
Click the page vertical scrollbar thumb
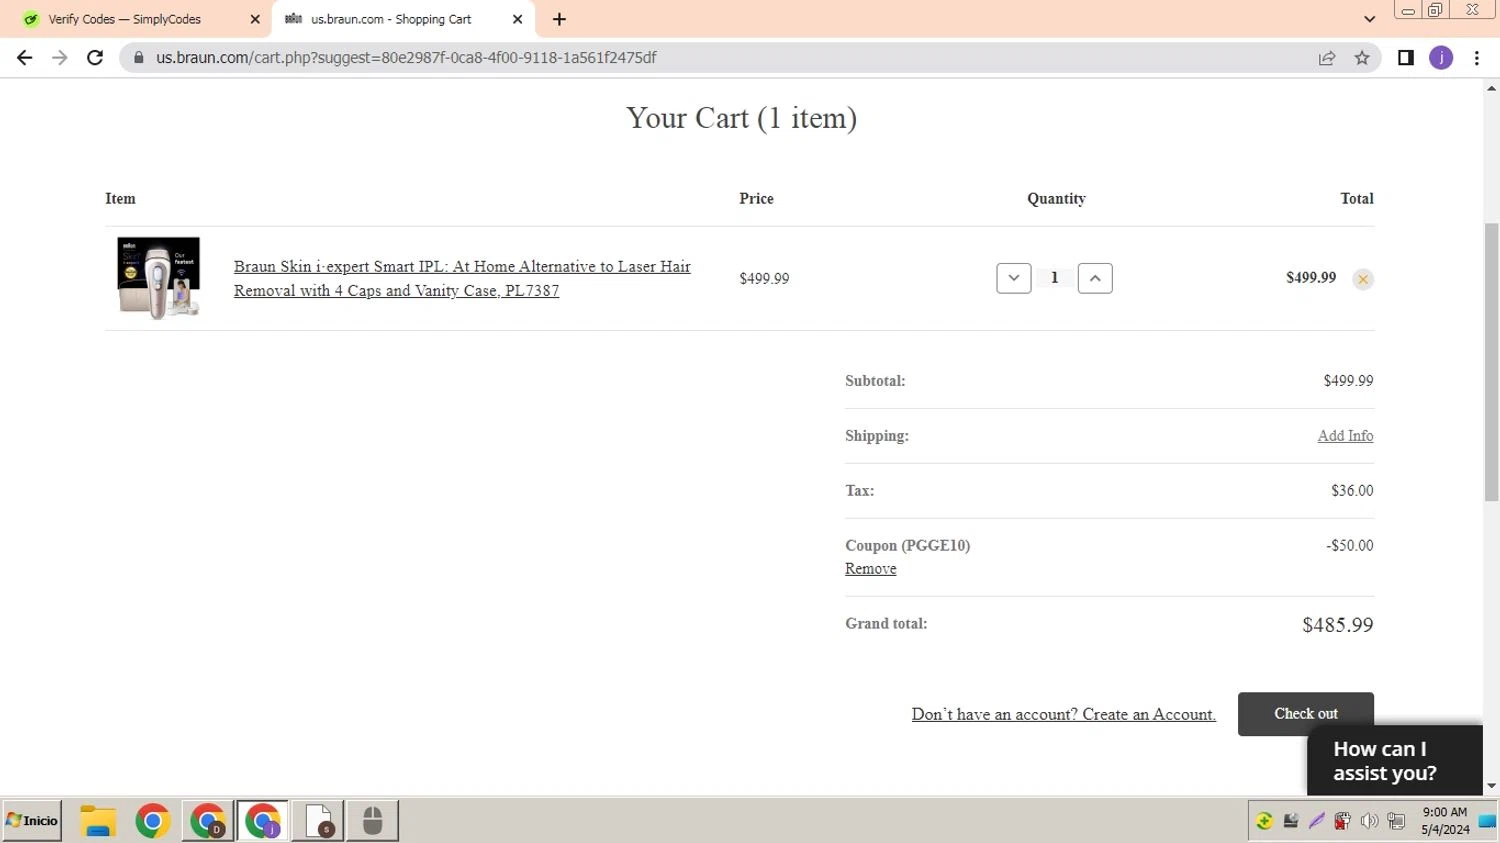1491,362
